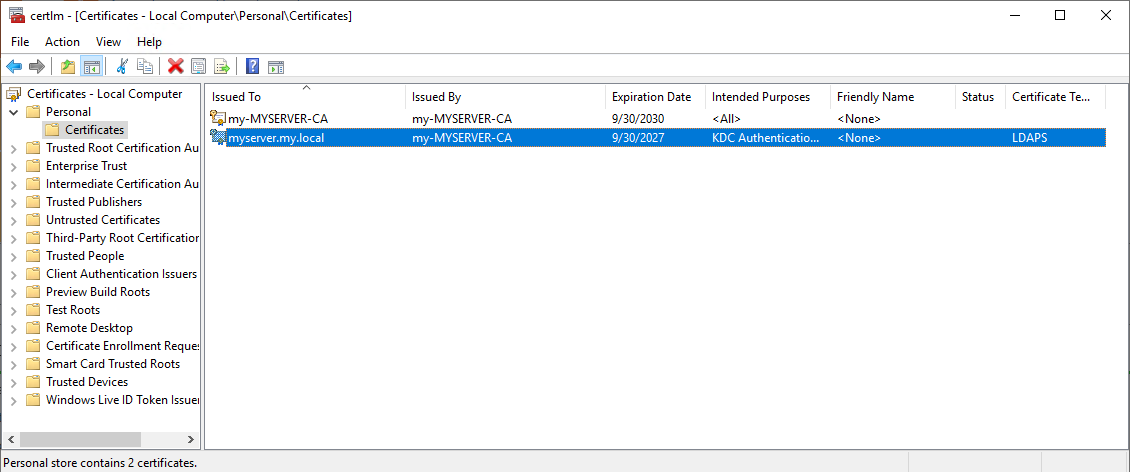Open the View menu
Screen dimensions: 1130x472
pyautogui.click(x=108, y=42)
